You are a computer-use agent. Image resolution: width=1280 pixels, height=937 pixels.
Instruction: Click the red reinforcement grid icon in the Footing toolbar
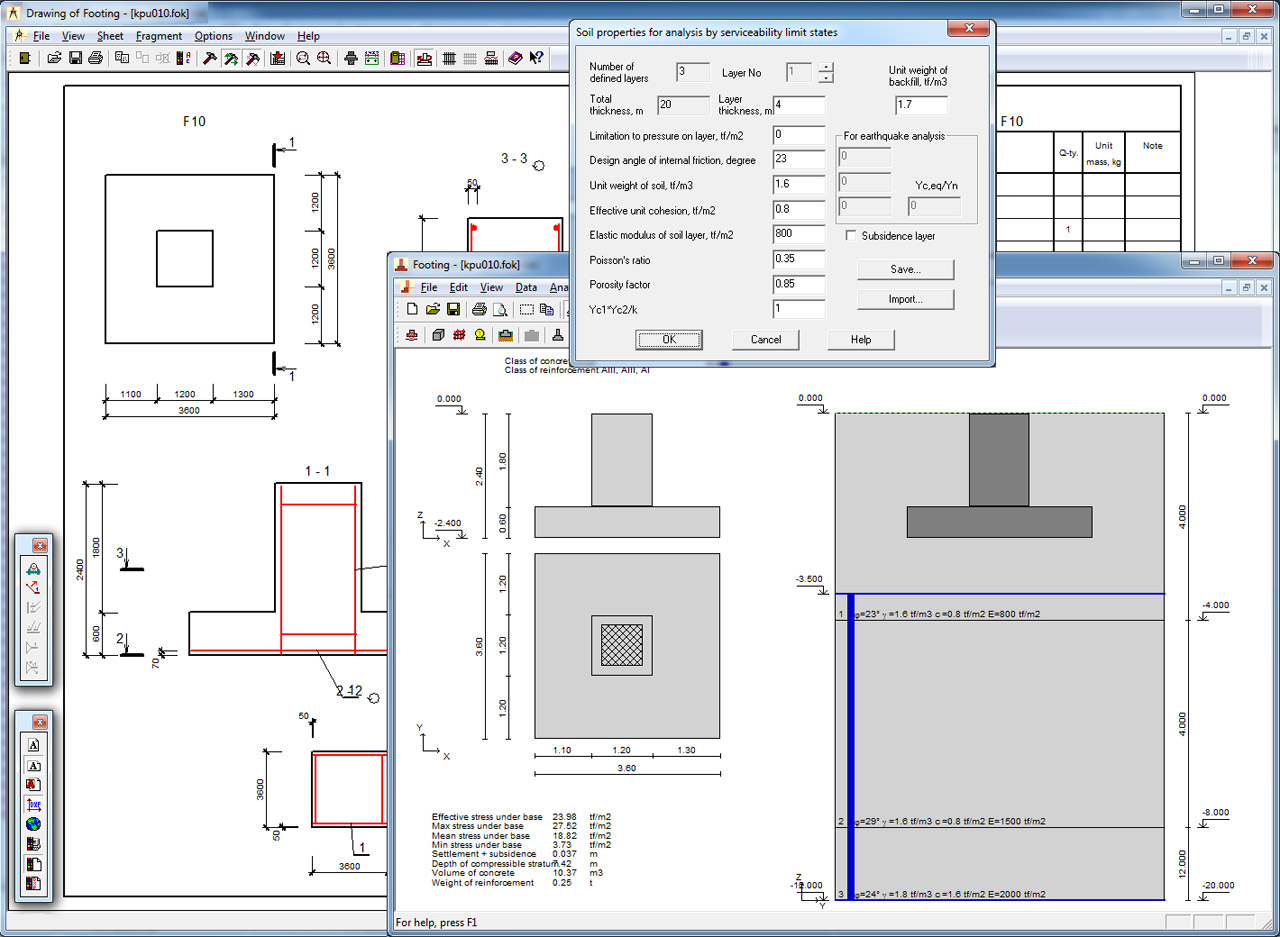pyautogui.click(x=459, y=335)
